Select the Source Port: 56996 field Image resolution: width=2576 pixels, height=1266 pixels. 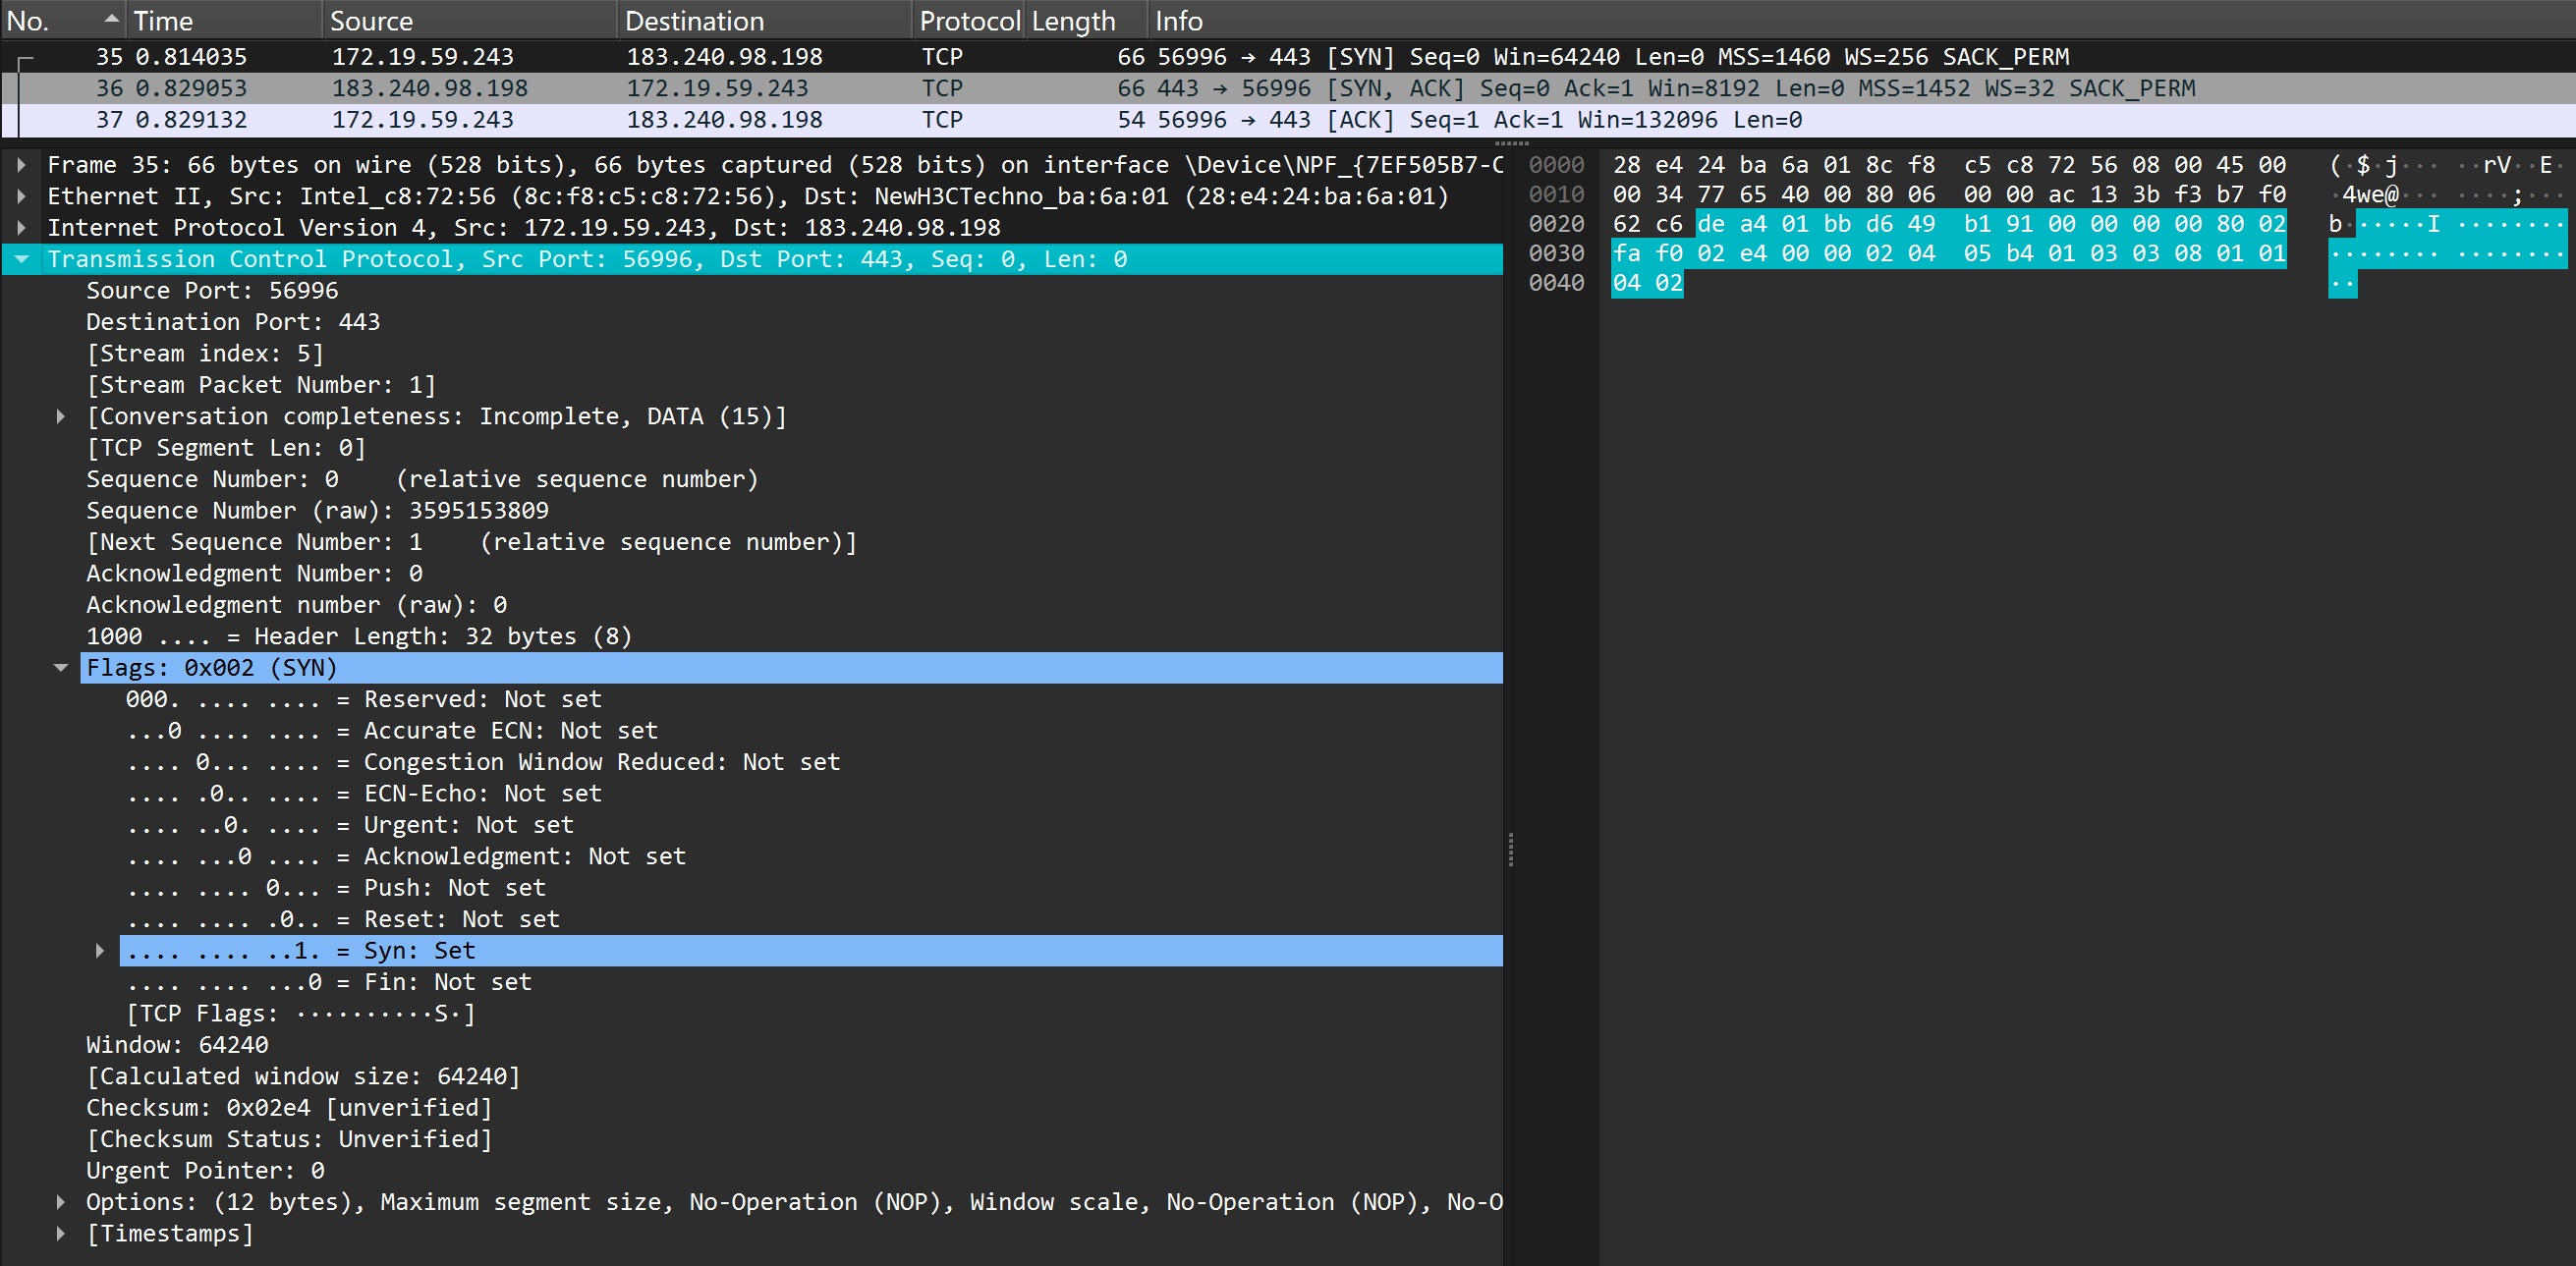click(212, 291)
